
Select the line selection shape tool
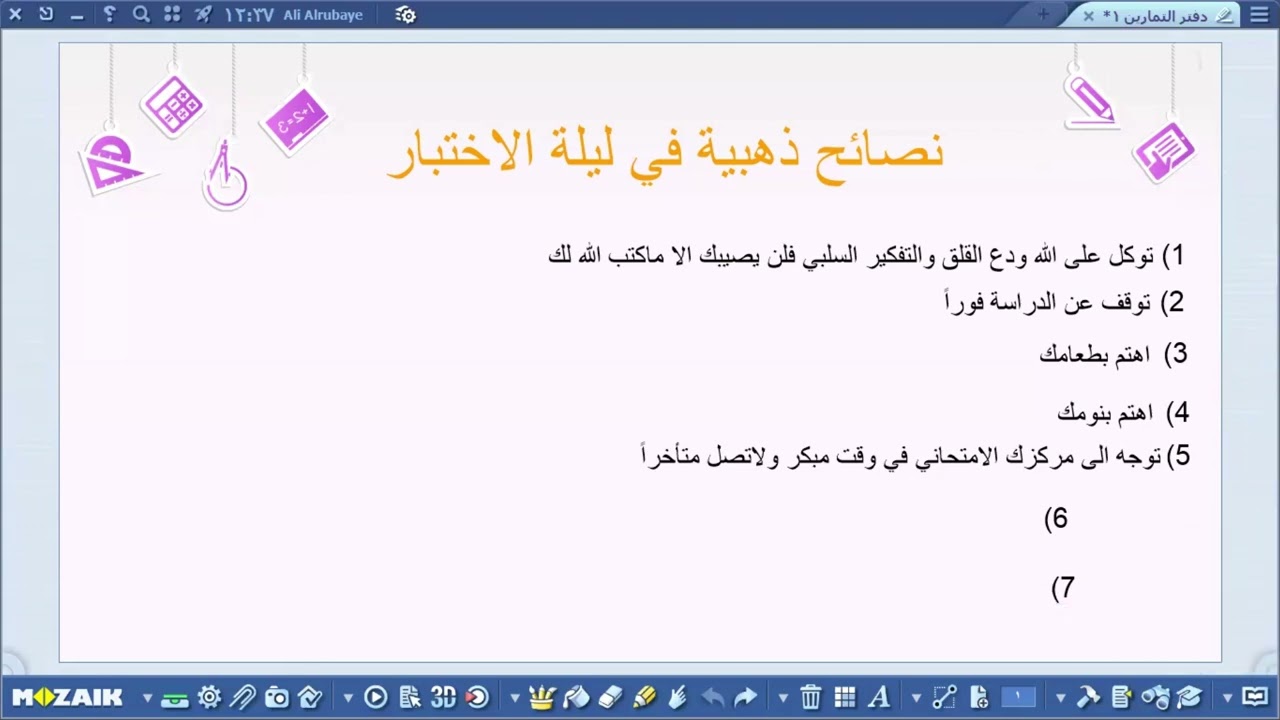pyautogui.click(x=945, y=697)
